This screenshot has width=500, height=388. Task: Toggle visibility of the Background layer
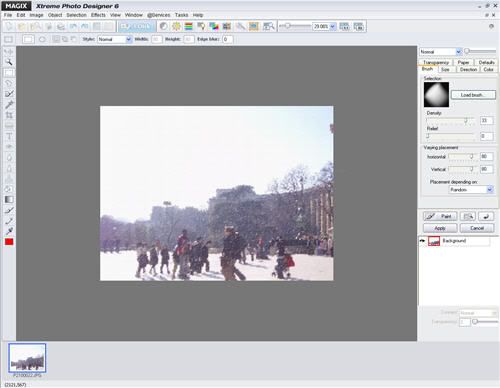[x=423, y=241]
